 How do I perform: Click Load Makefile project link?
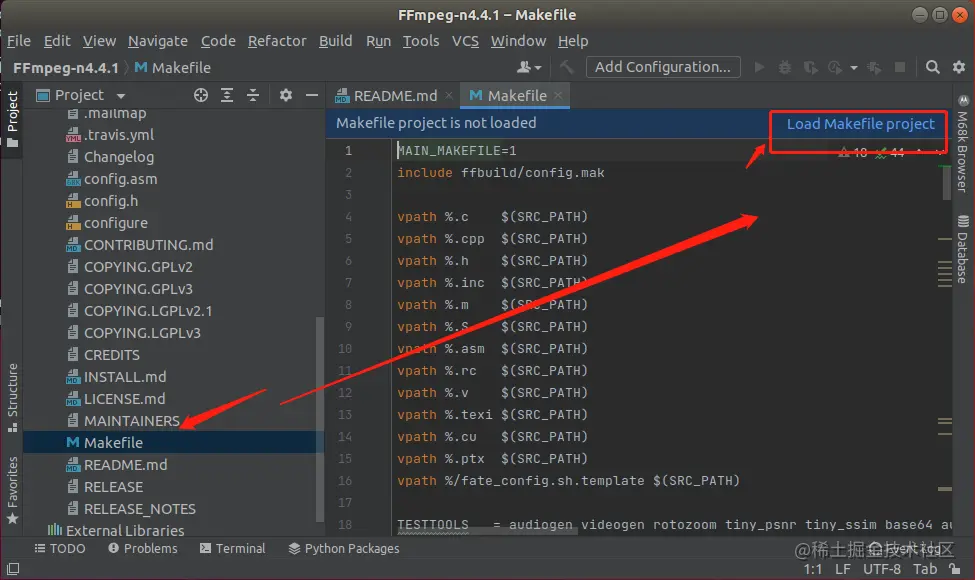(861, 124)
